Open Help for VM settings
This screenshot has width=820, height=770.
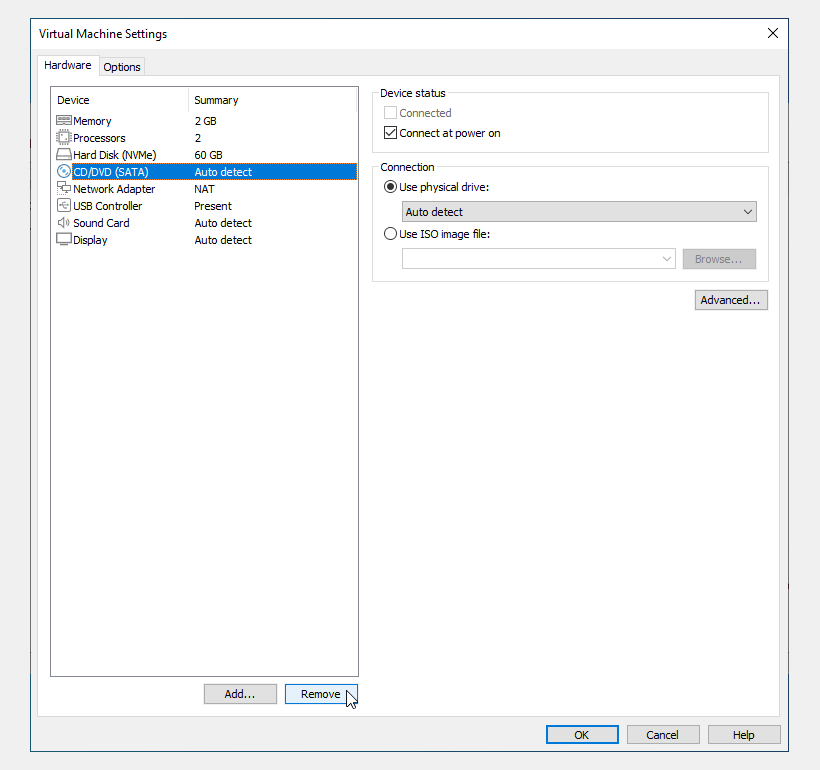click(744, 735)
